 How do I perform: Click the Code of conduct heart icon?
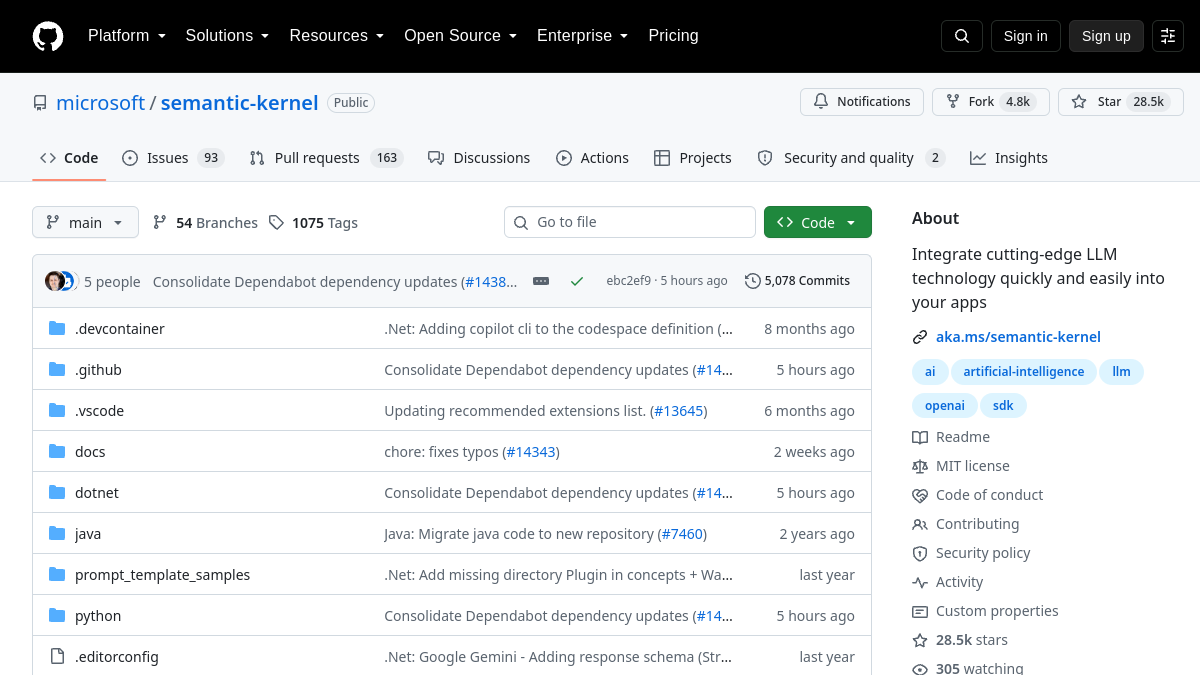tap(920, 495)
